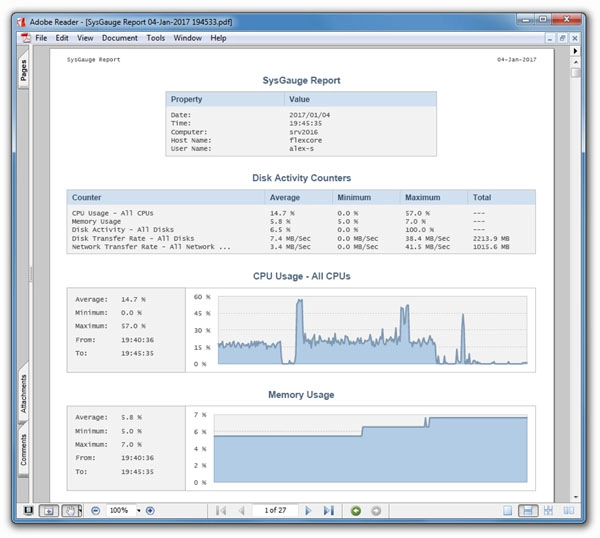Click the 04-Jan-2017 page header date
600x538 pixels.
pos(517,60)
